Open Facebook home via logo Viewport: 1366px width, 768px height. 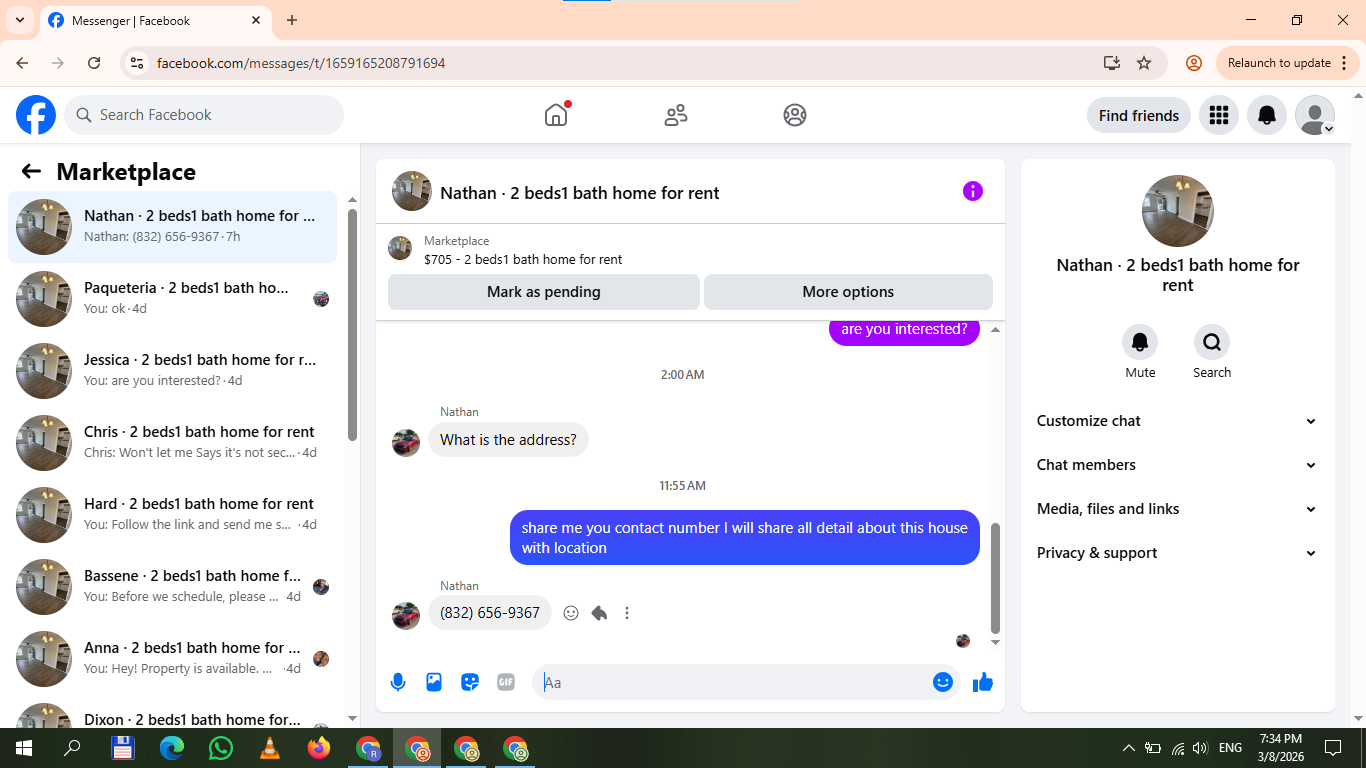pyautogui.click(x=36, y=115)
